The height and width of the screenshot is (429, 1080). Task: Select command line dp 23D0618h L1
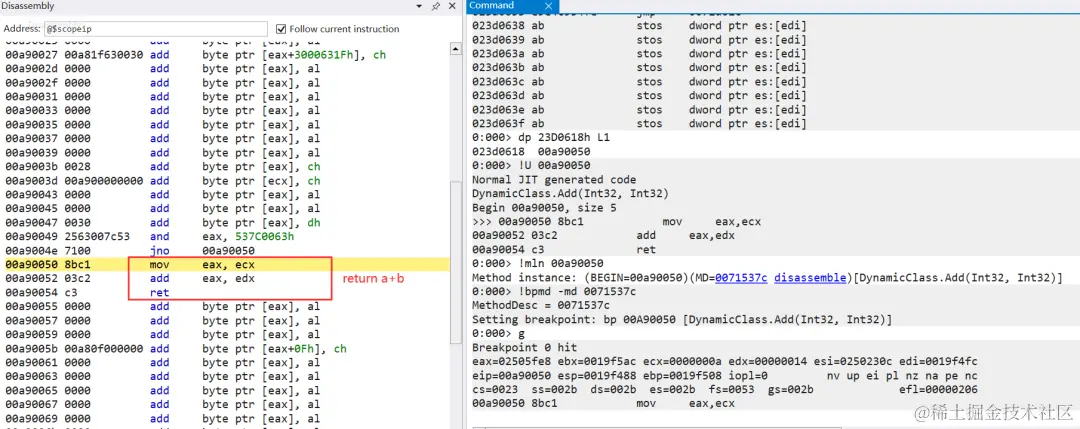click(541, 138)
